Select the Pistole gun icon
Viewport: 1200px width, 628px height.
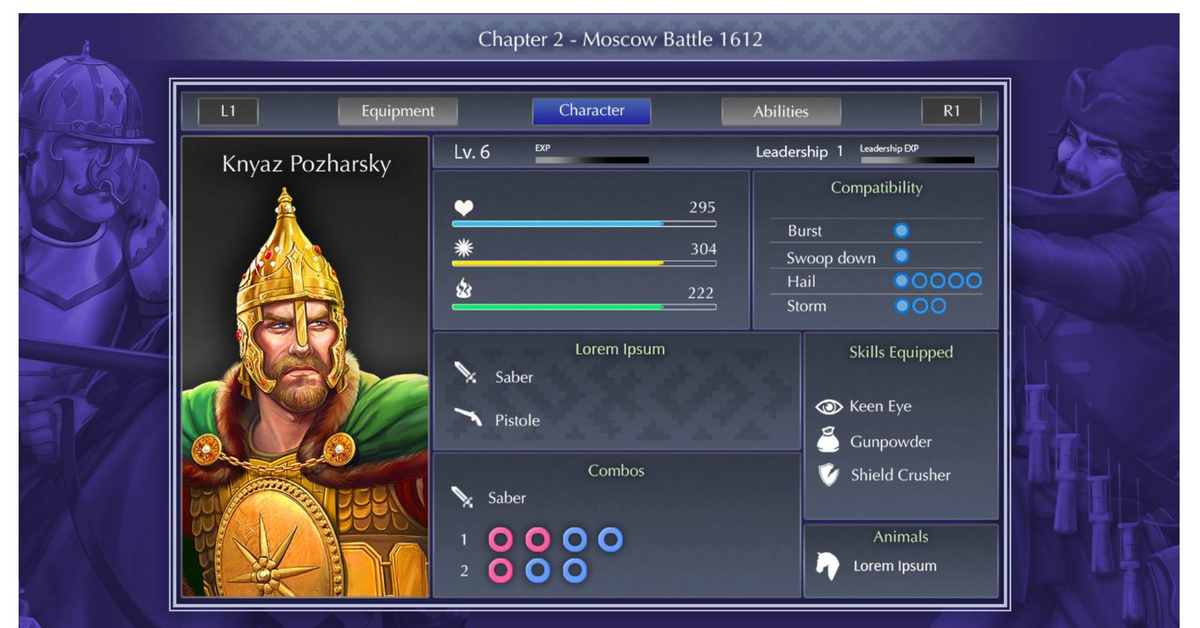(467, 418)
